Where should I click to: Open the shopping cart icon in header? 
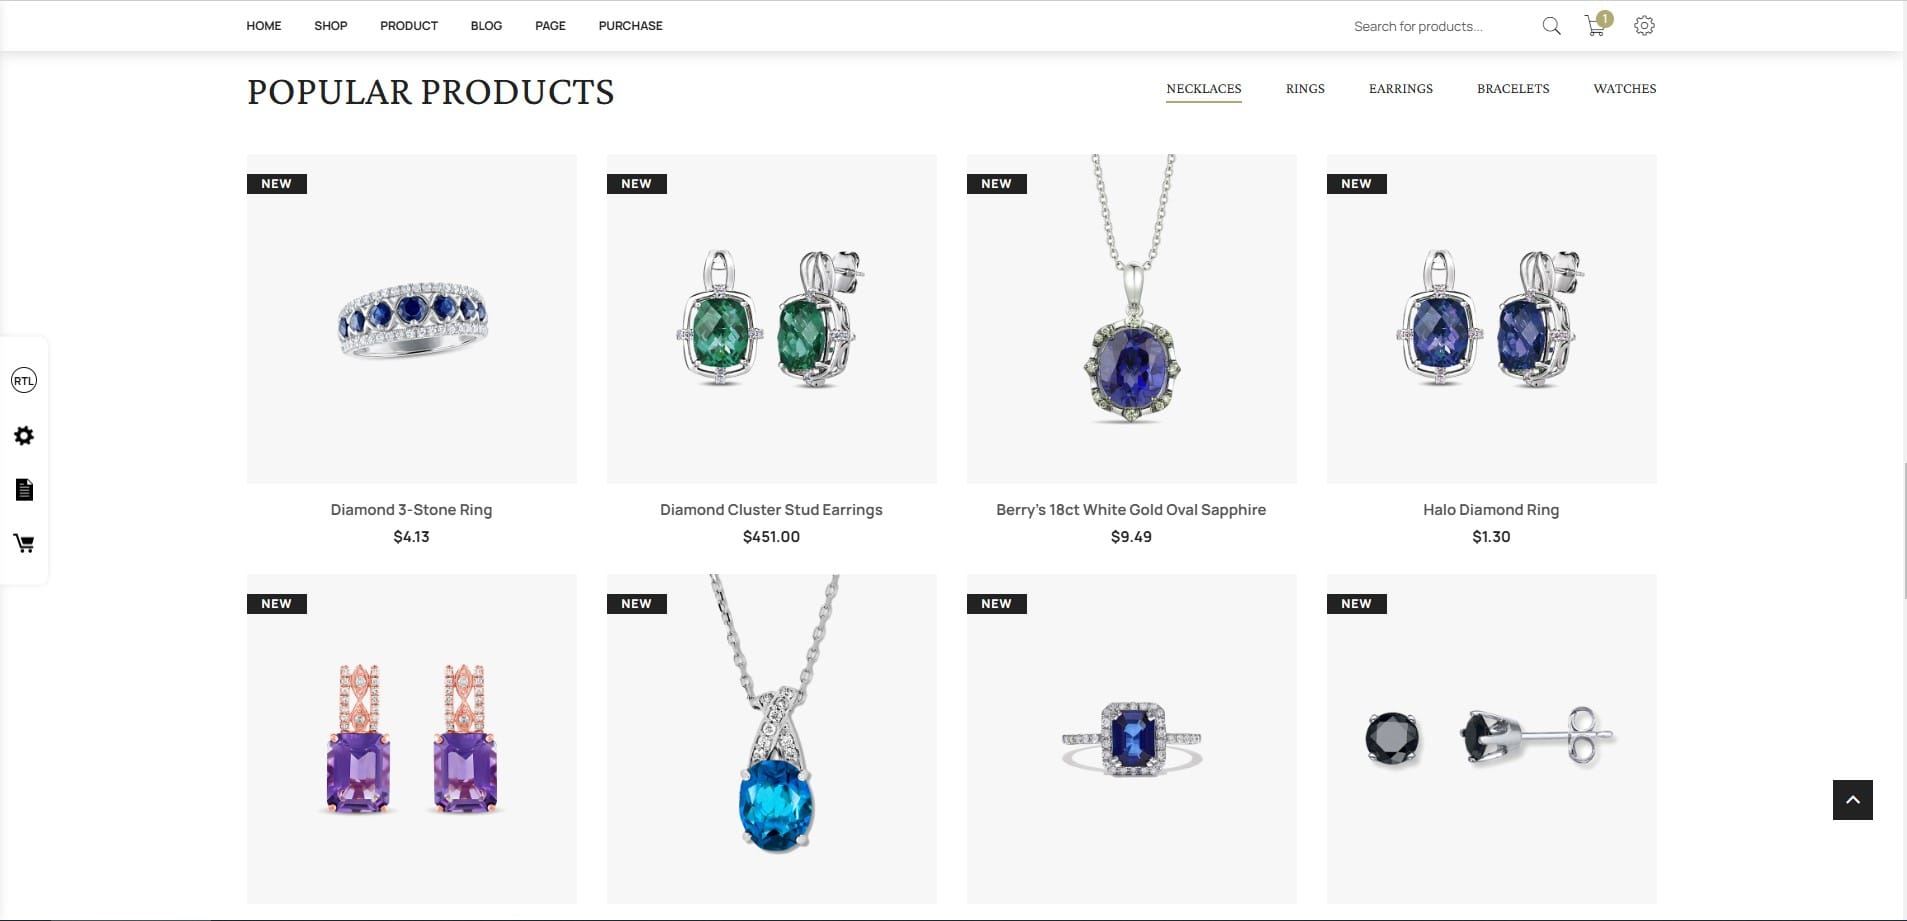(1597, 25)
